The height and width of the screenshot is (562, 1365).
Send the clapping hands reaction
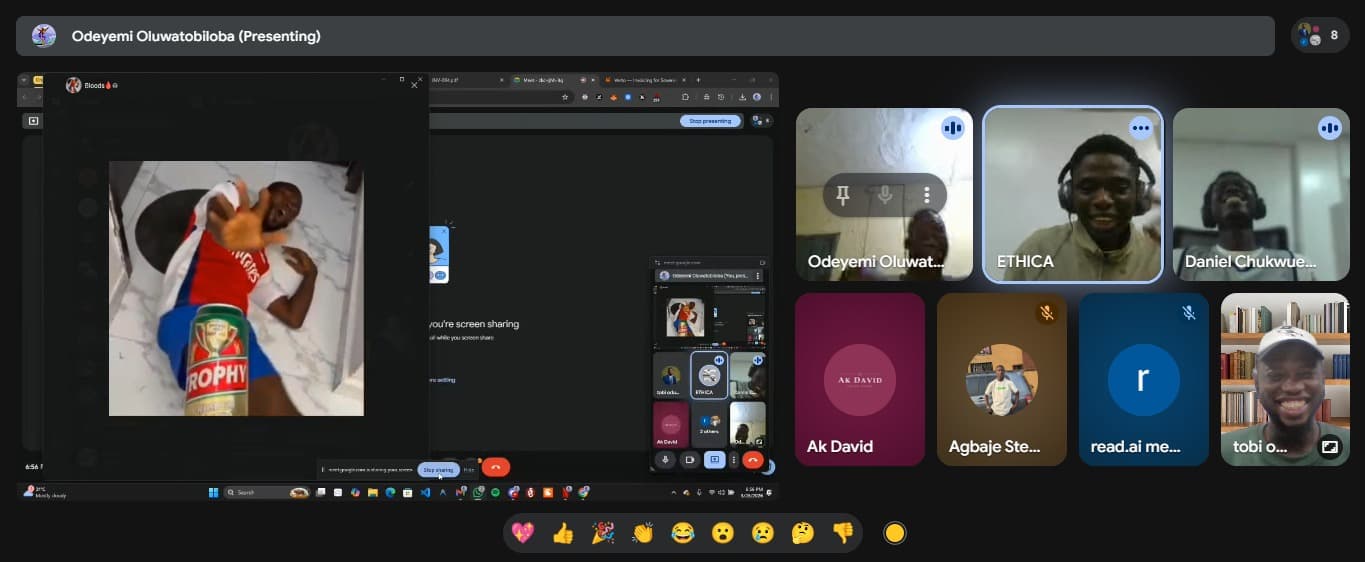coord(643,533)
